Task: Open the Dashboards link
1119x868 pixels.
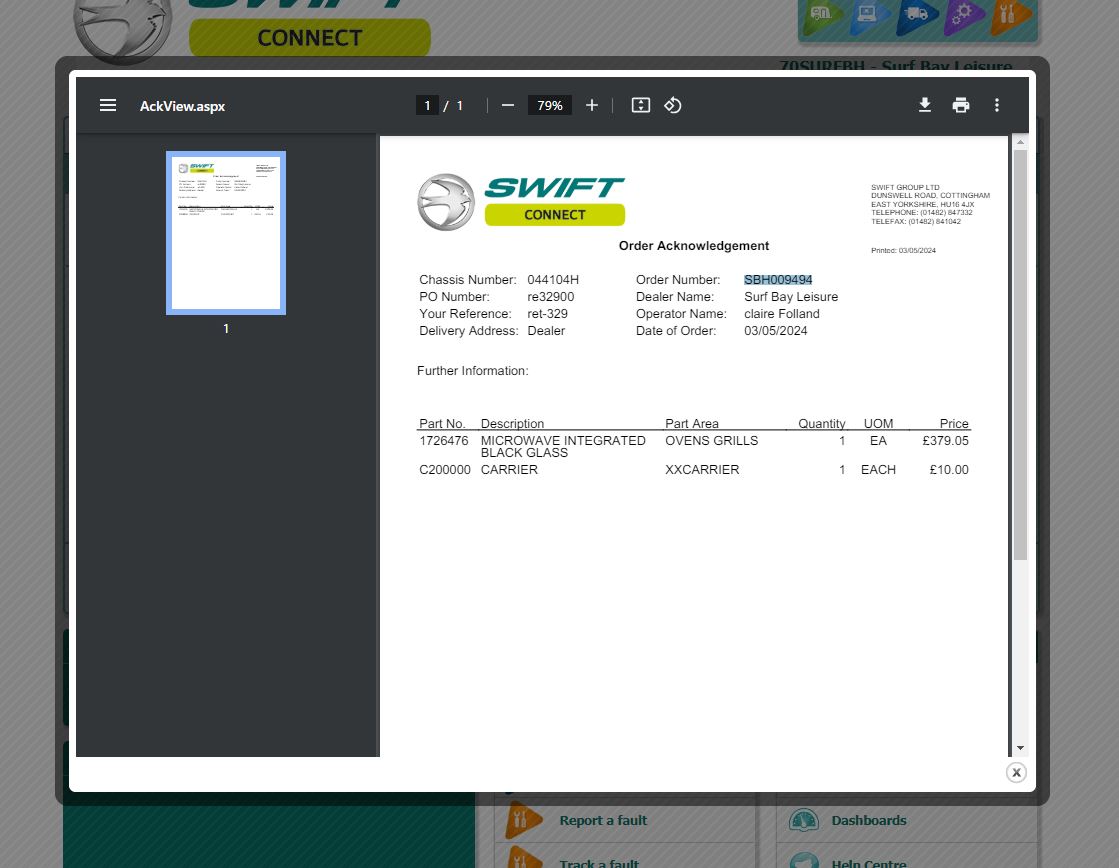Action: pos(868,821)
